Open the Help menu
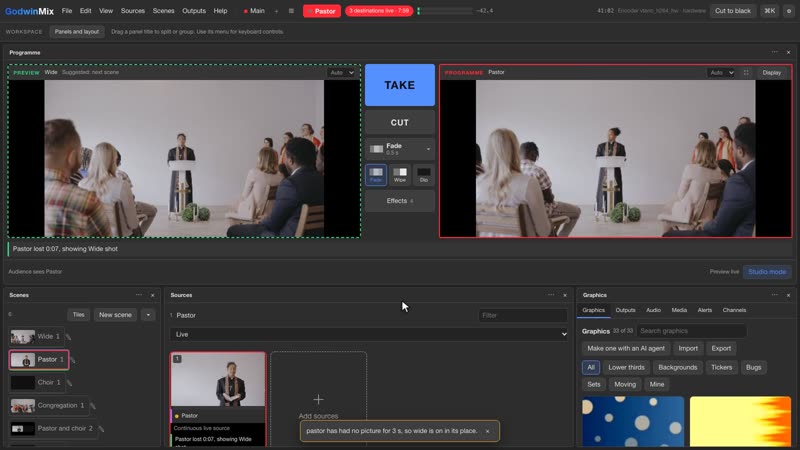Image resolution: width=800 pixels, height=450 pixels. click(220, 11)
